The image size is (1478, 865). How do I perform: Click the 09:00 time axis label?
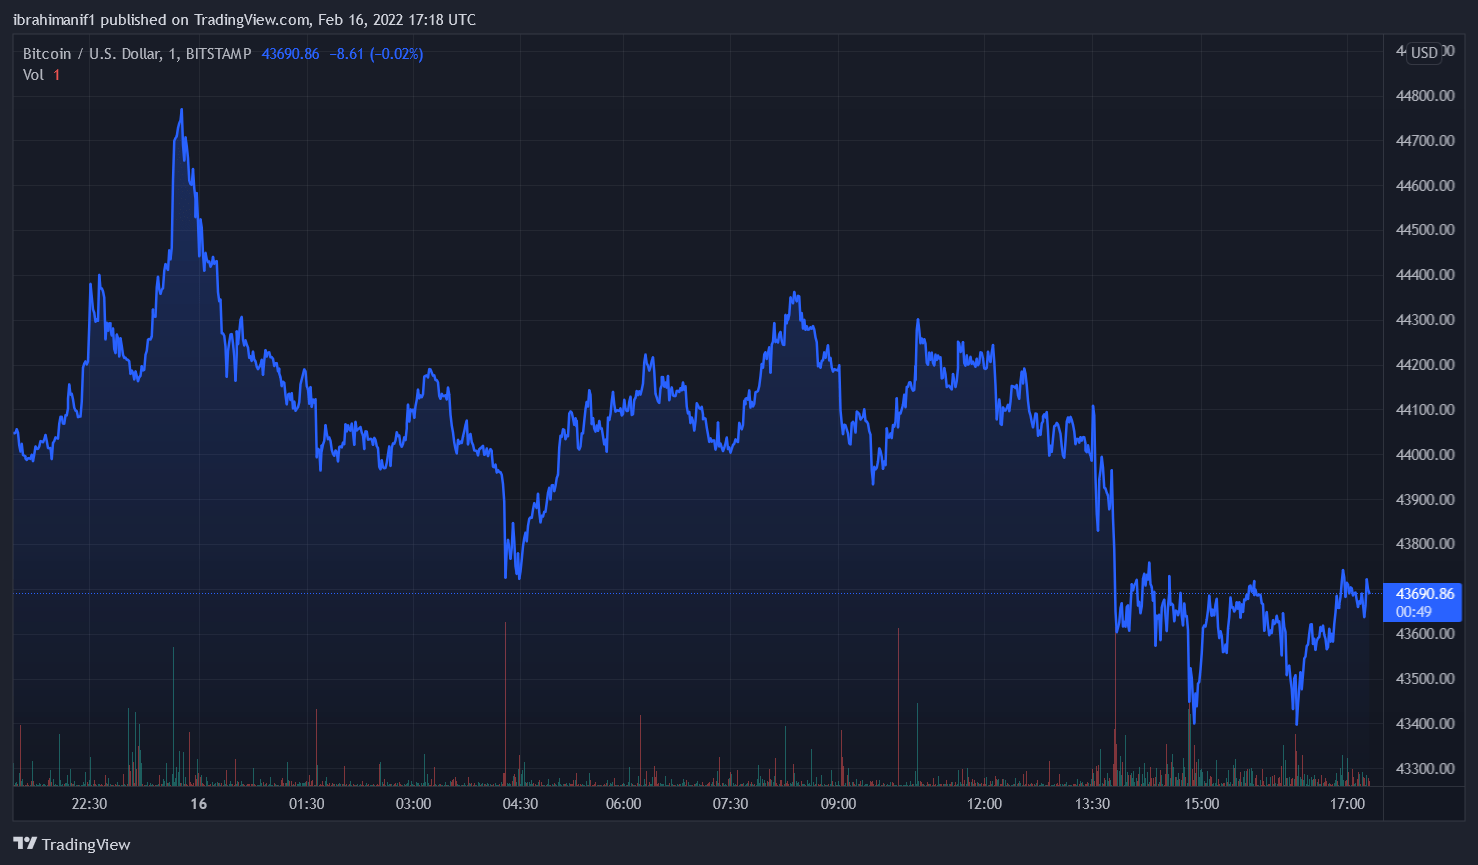coord(838,804)
